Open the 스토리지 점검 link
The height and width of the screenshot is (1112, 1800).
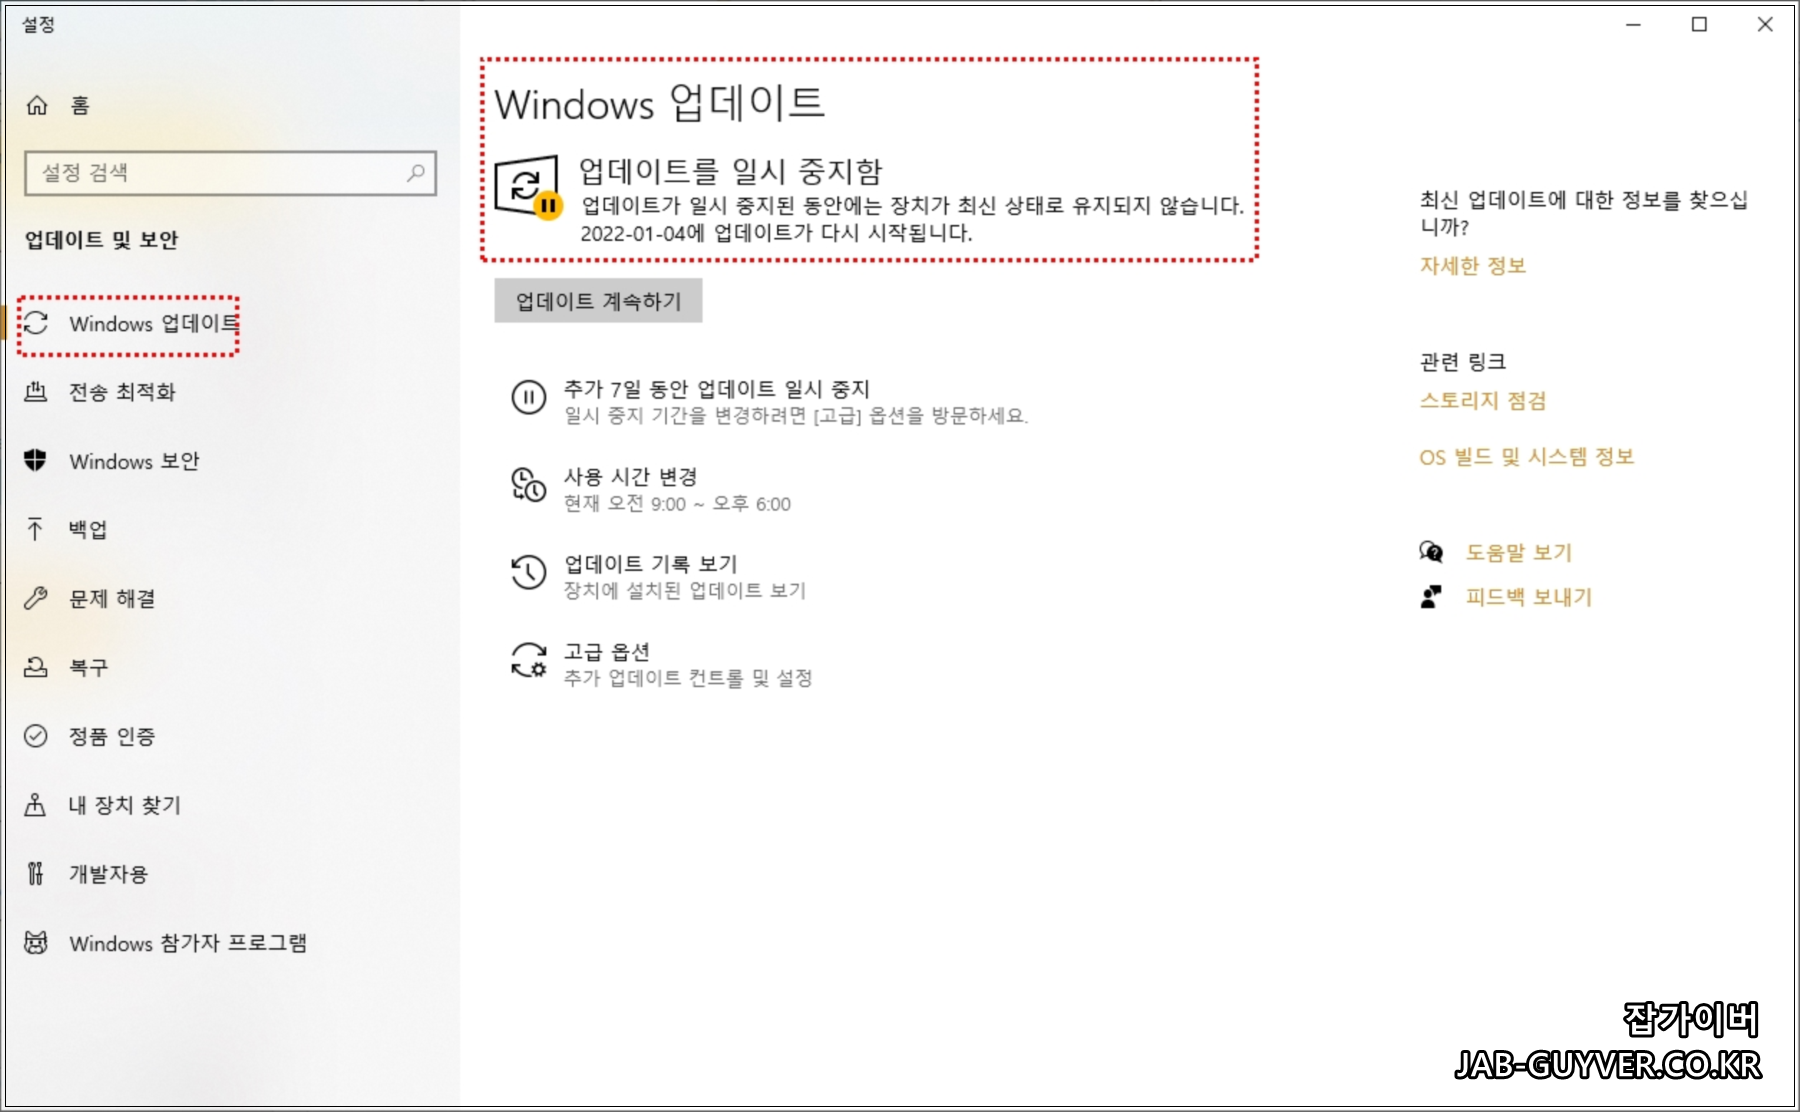click(1483, 401)
